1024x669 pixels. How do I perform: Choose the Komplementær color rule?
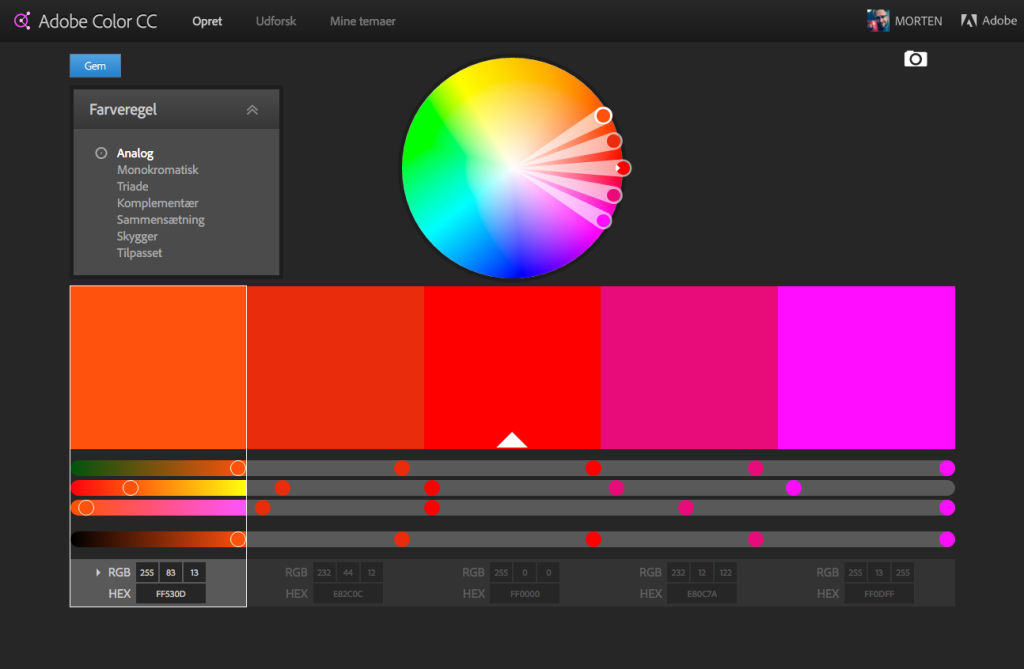156,203
